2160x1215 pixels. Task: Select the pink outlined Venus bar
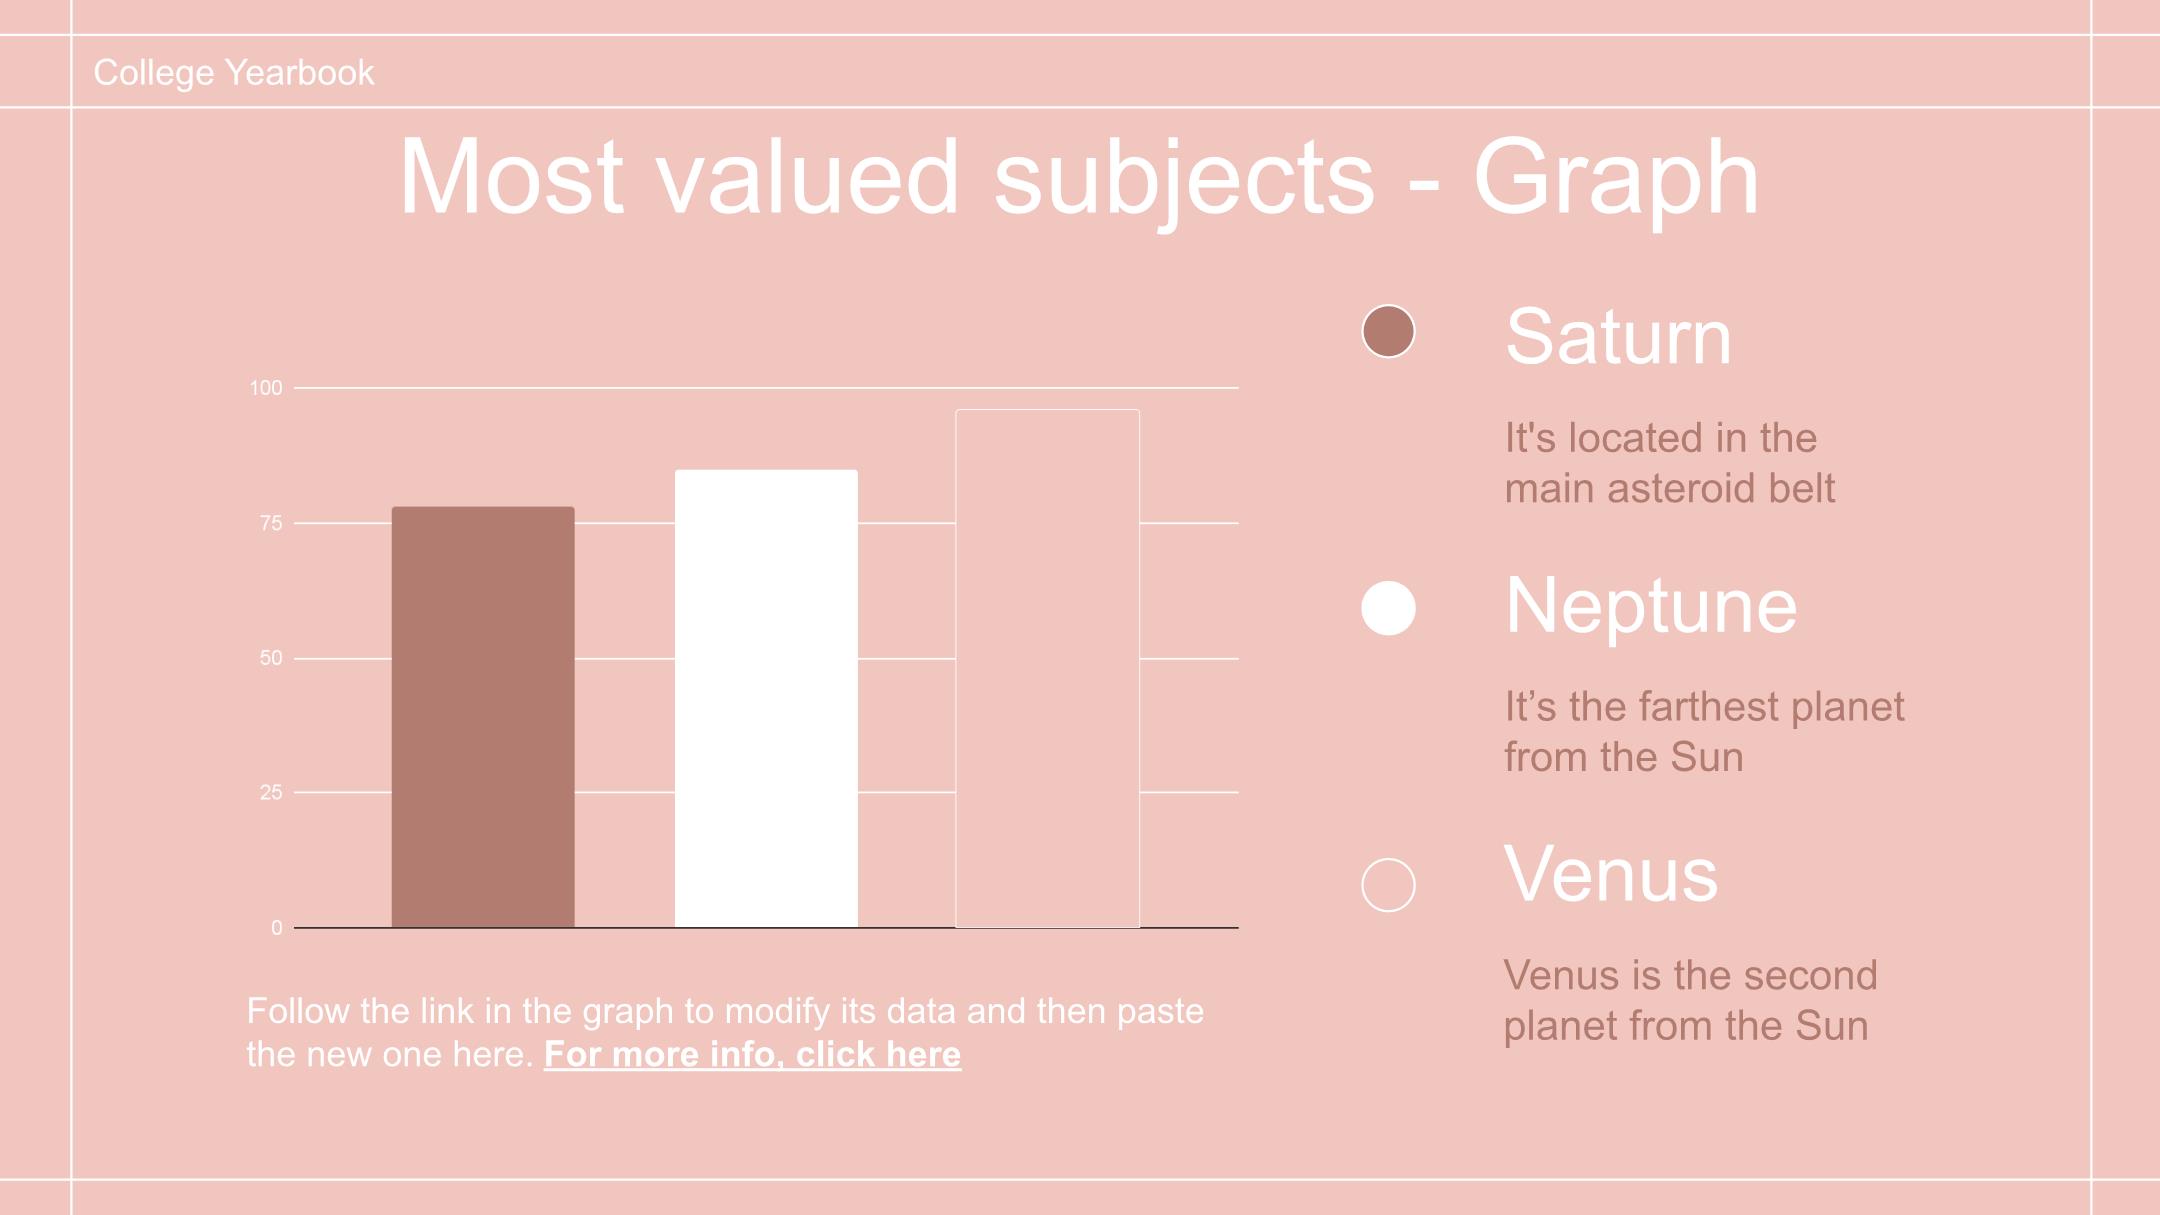pos(1047,669)
